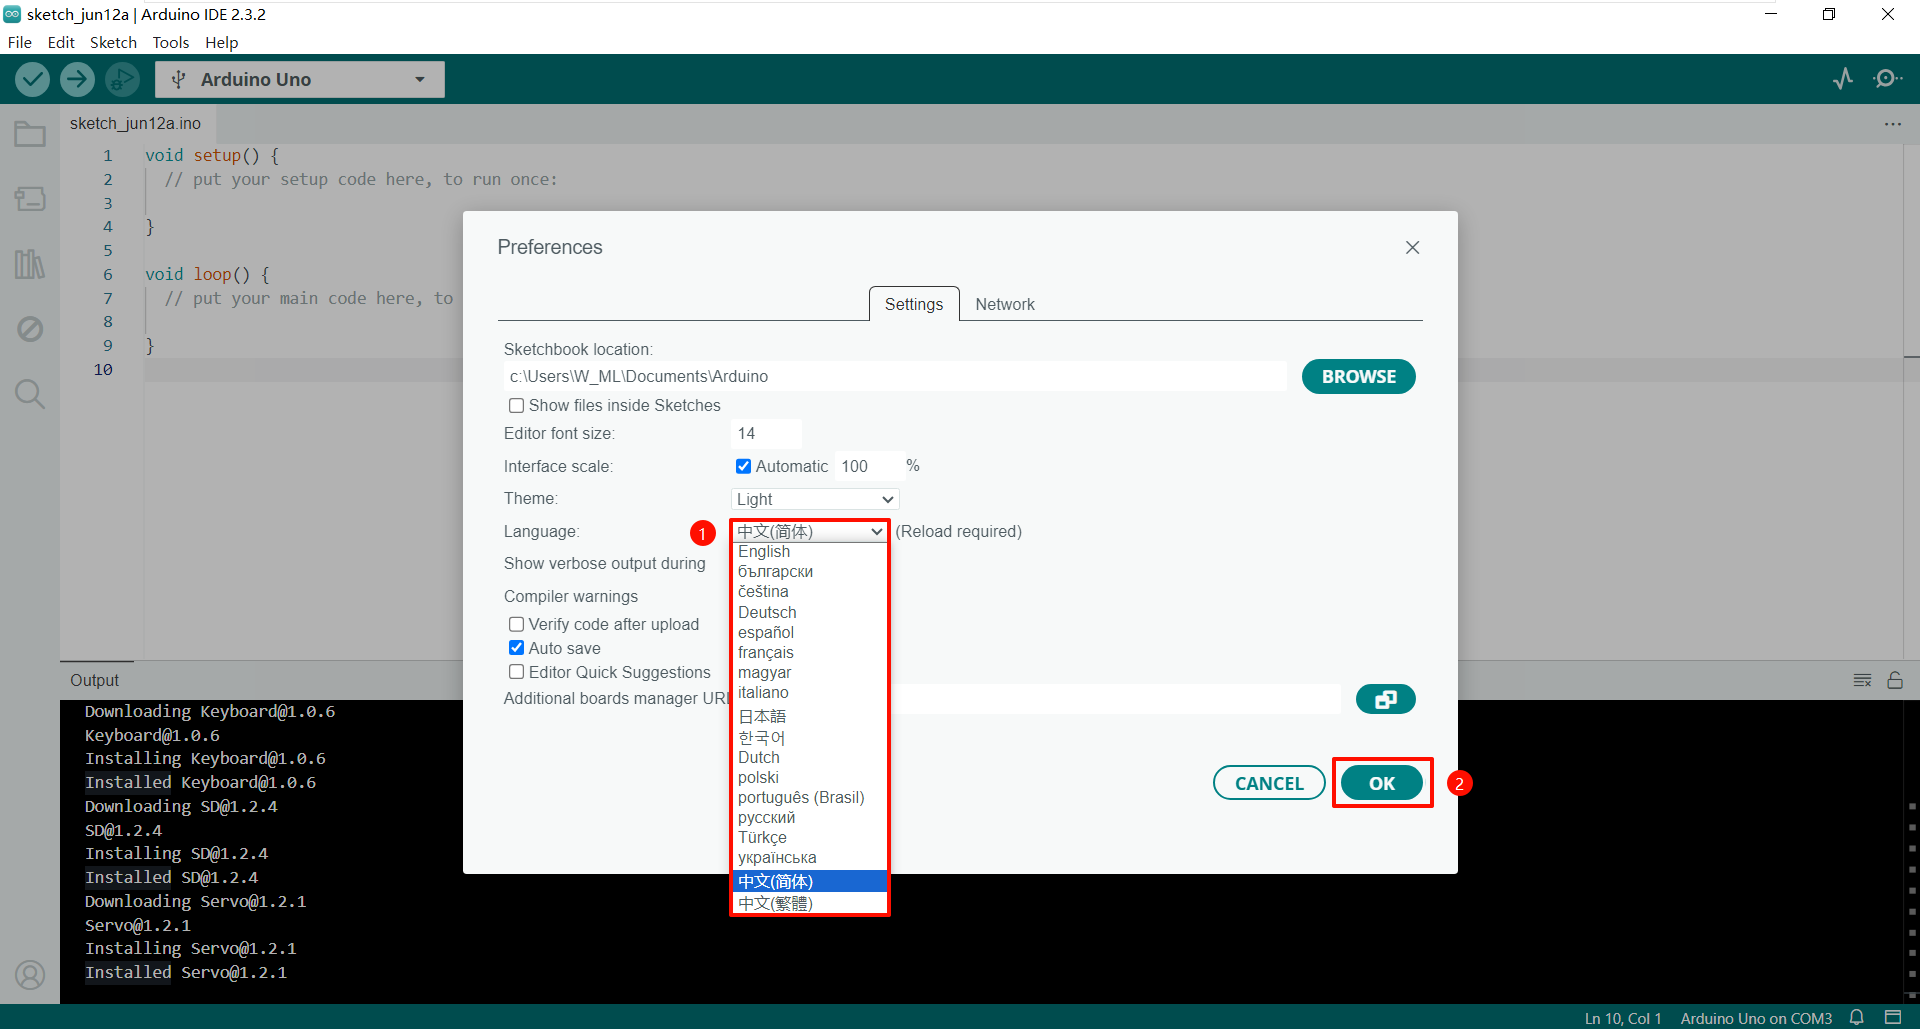Open the Serial Monitor
Viewport: 1920px width, 1029px height.
tap(1887, 78)
